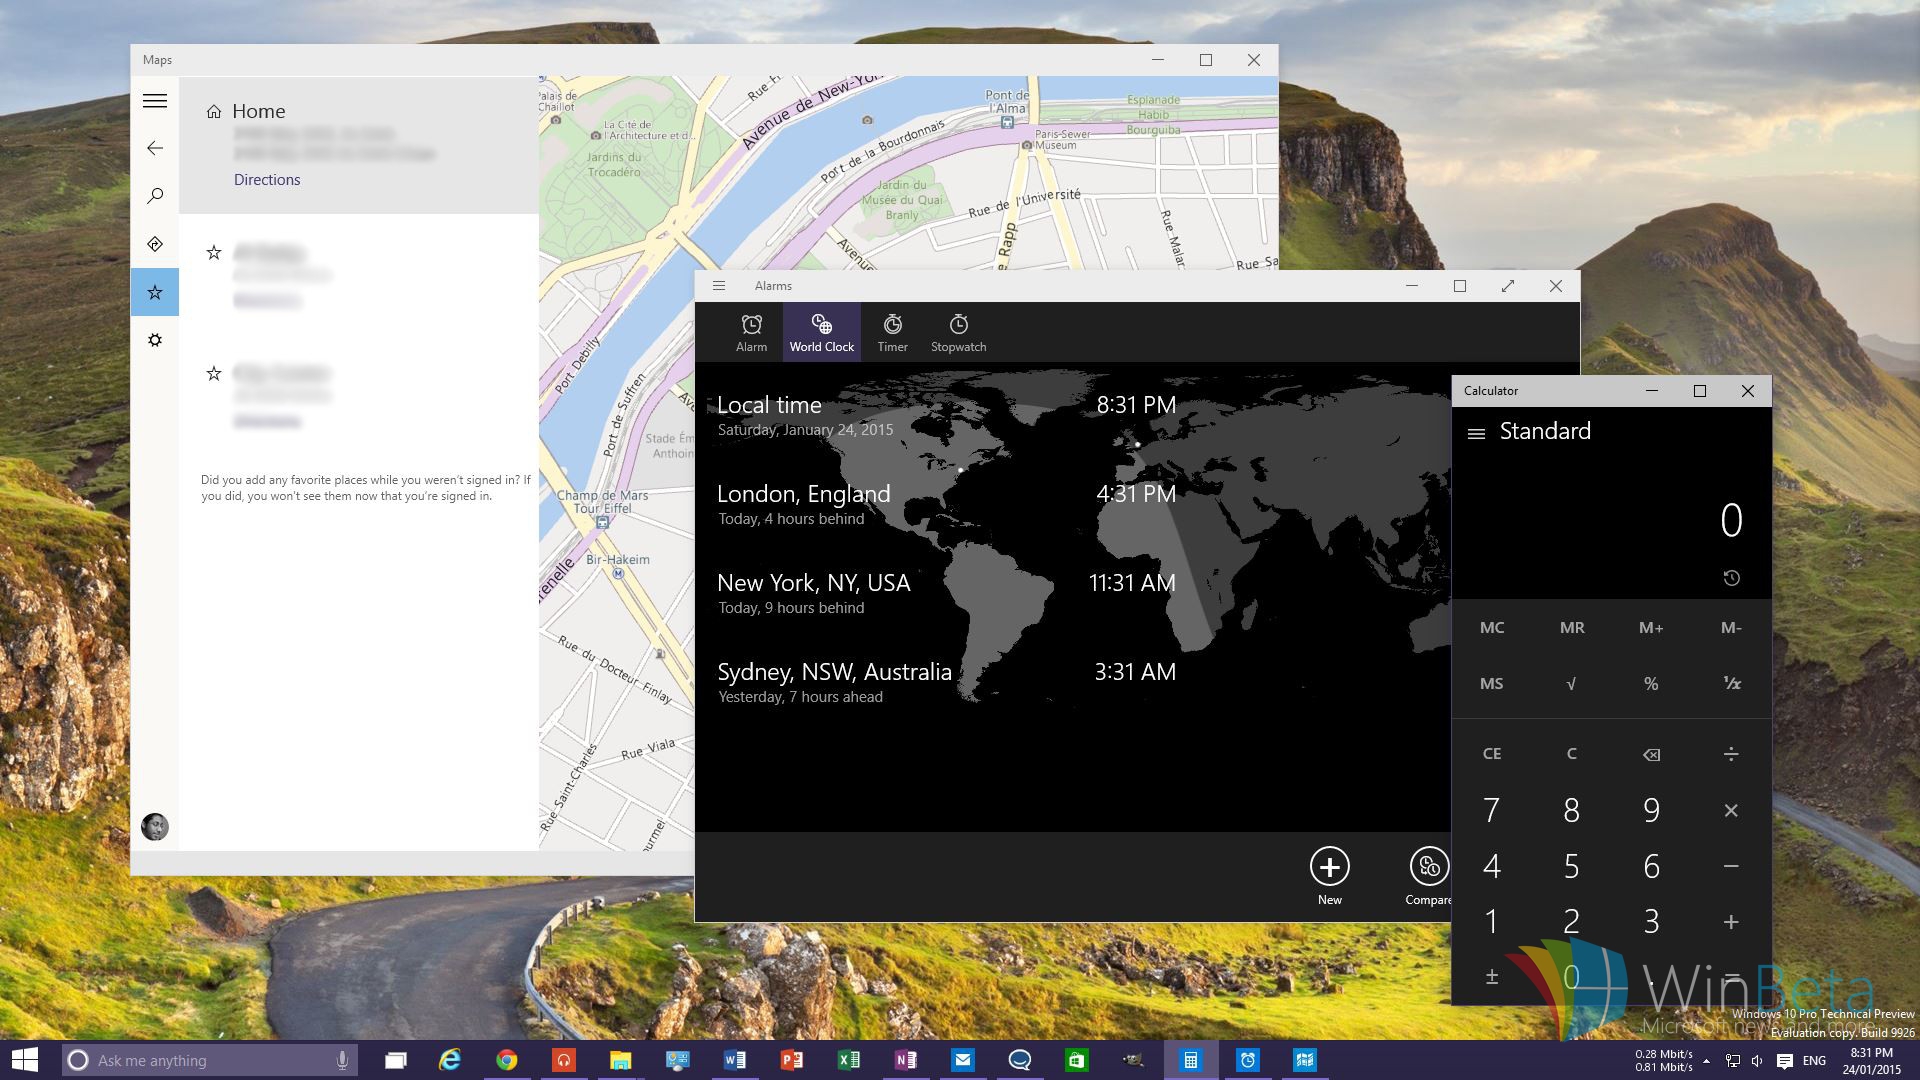Switch to the Timer tab in Alarms

pyautogui.click(x=892, y=332)
